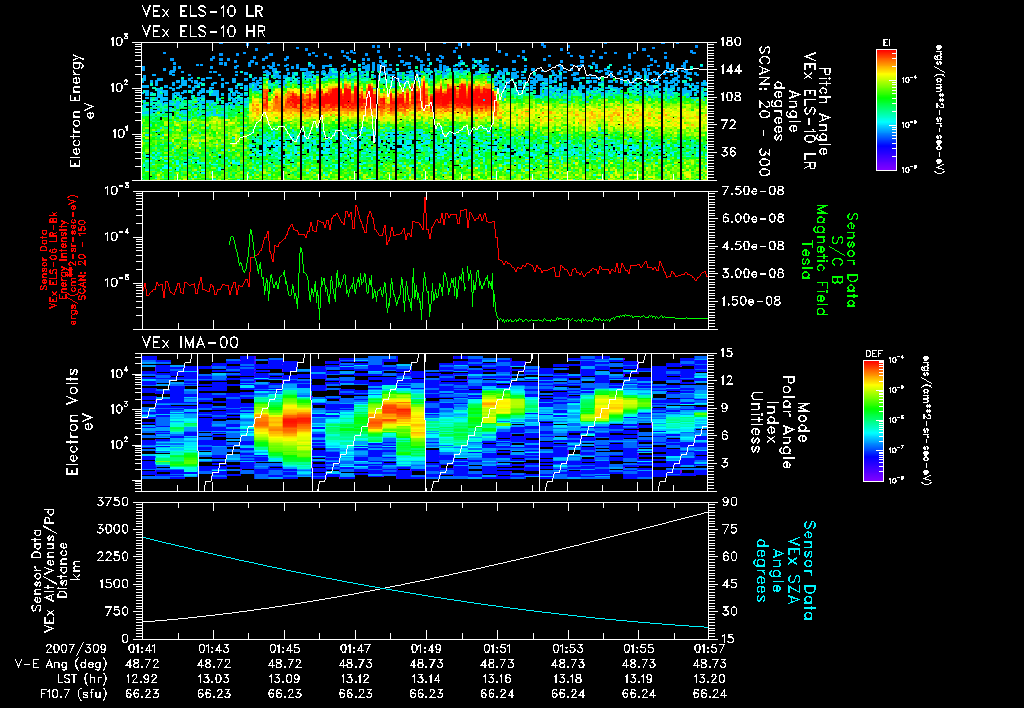Click the green 'Magnetic Field Tesla' axis label
The width and height of the screenshot is (1024, 708).
(x=812, y=260)
